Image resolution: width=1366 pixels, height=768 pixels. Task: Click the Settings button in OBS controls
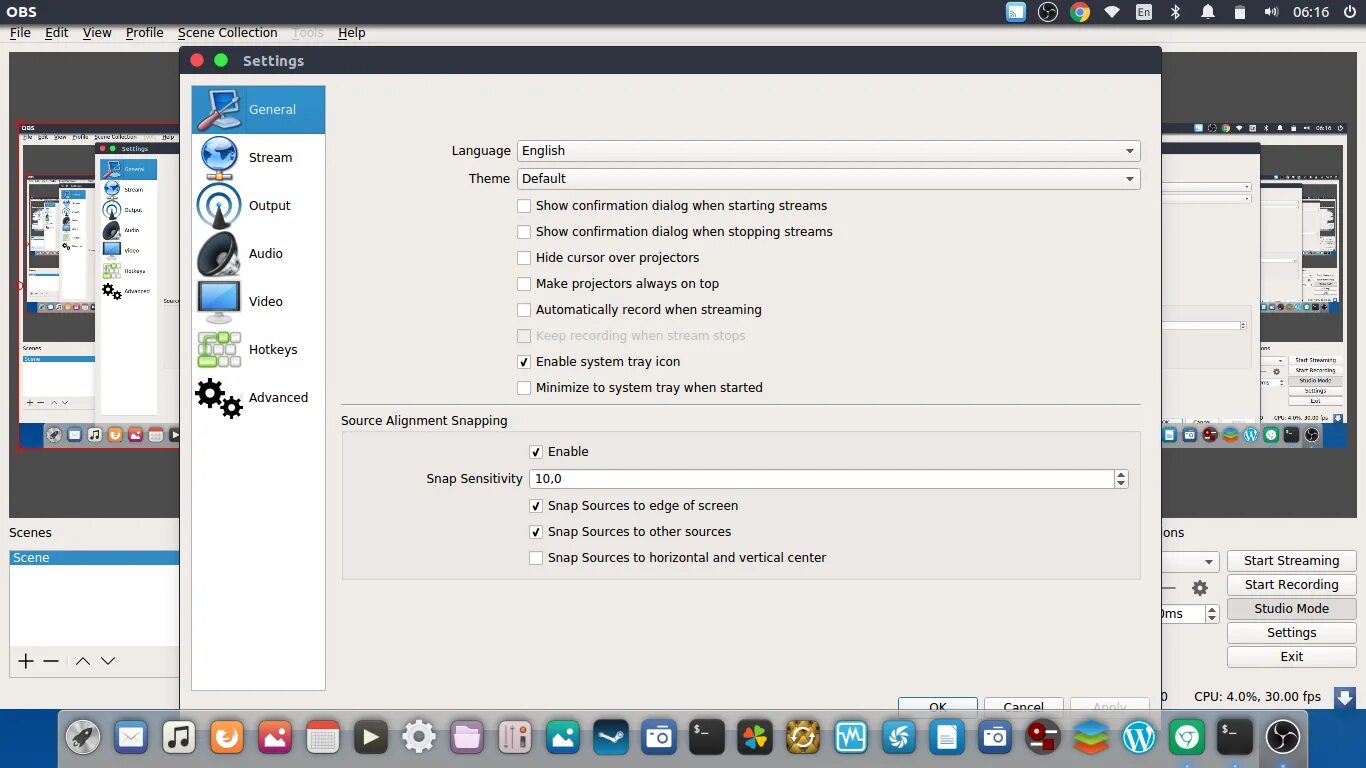(x=1291, y=633)
